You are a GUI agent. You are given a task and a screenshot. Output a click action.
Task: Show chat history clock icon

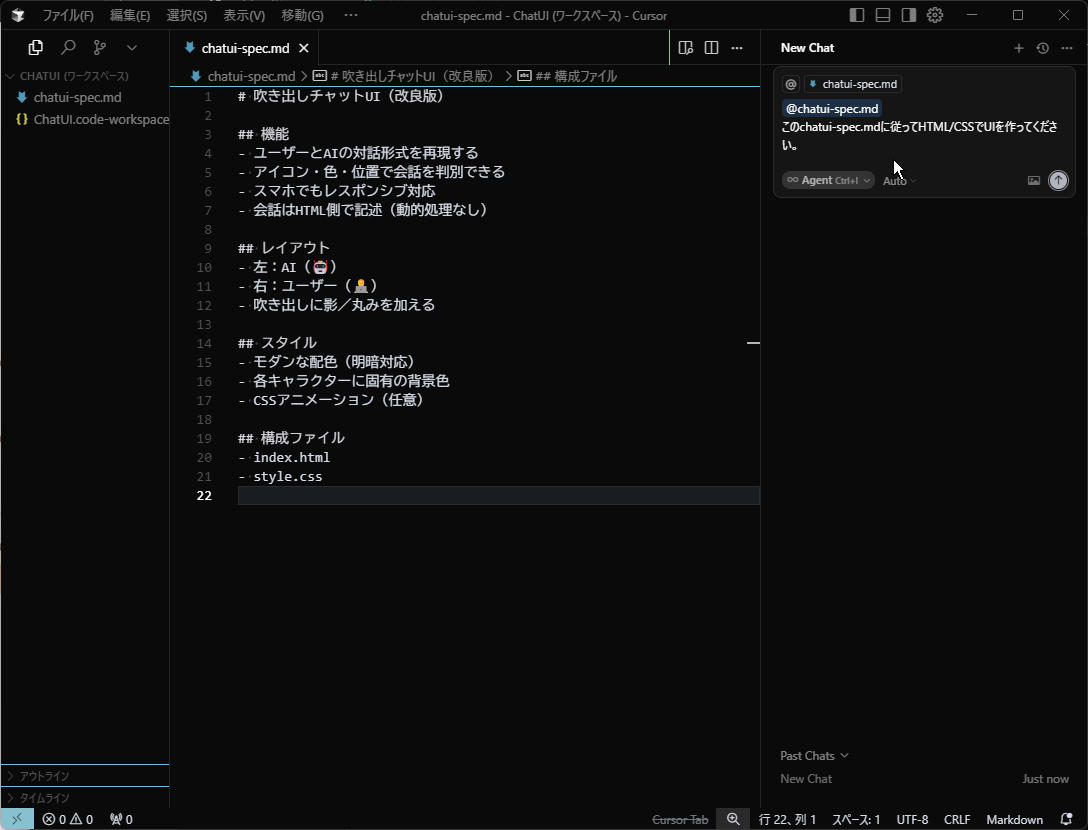[1042, 48]
